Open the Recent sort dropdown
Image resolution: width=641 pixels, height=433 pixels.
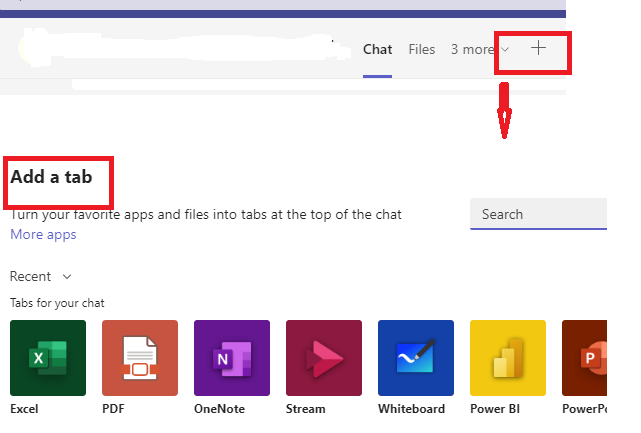[x=40, y=276]
